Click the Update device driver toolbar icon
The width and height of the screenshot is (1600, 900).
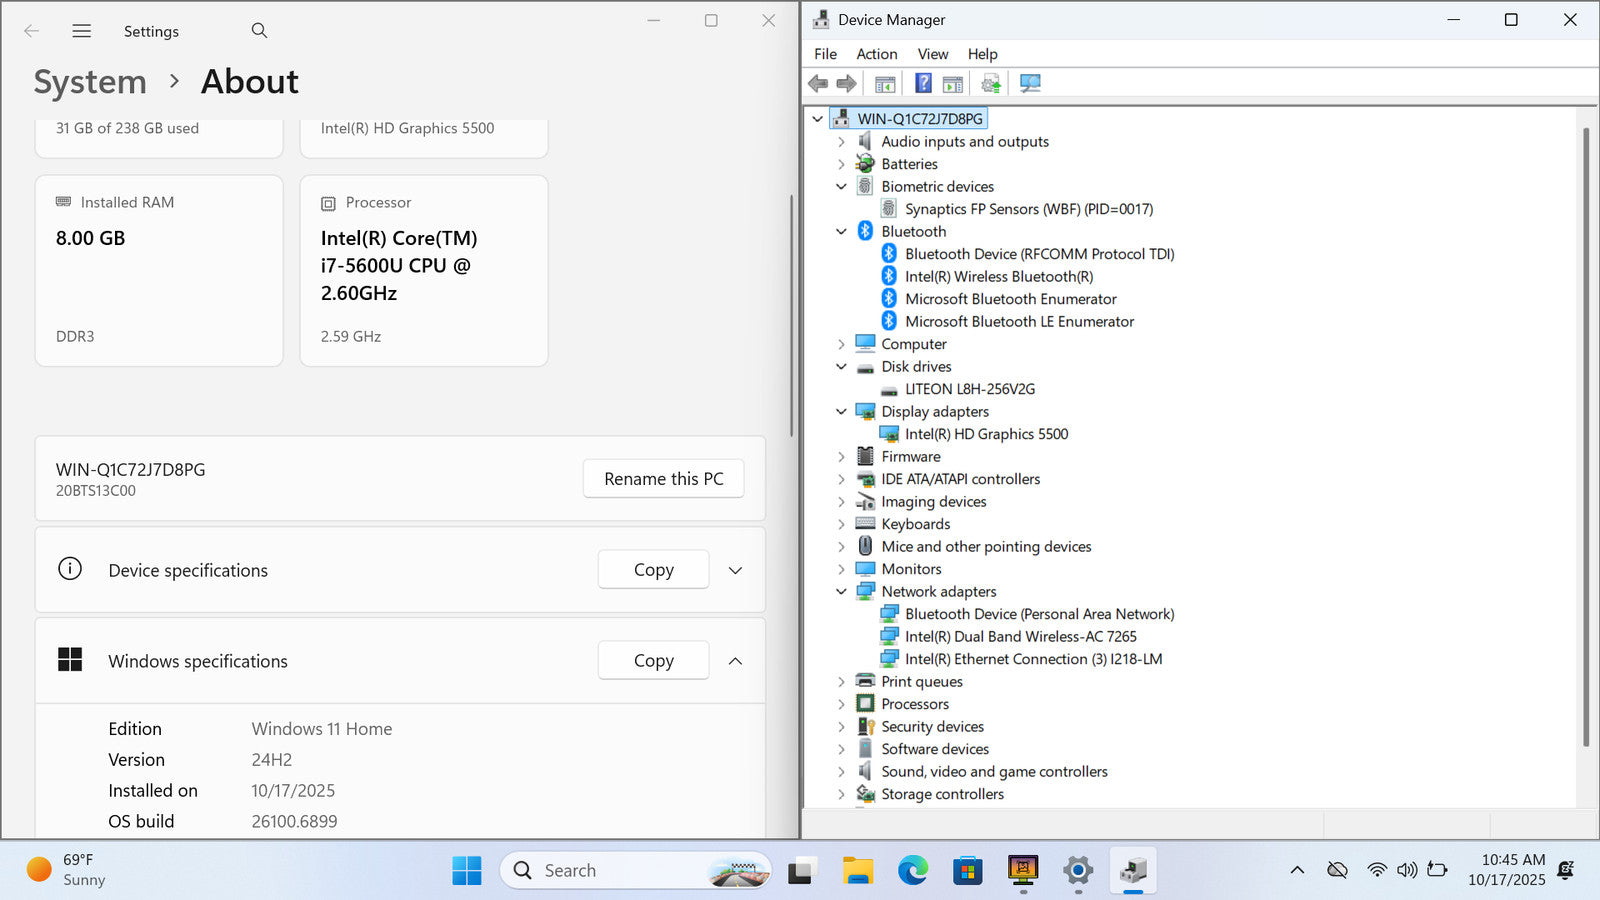point(990,84)
